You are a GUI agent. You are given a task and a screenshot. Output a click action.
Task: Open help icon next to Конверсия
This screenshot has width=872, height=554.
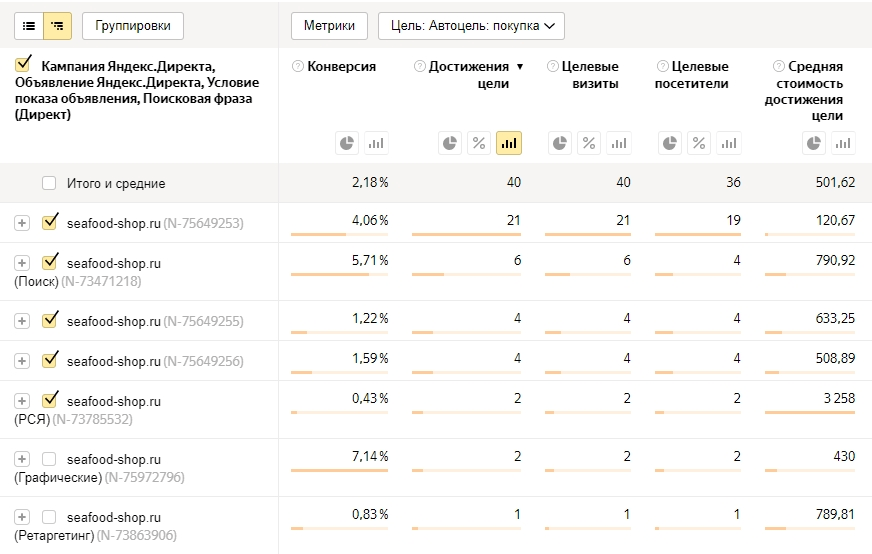pyautogui.click(x=297, y=67)
